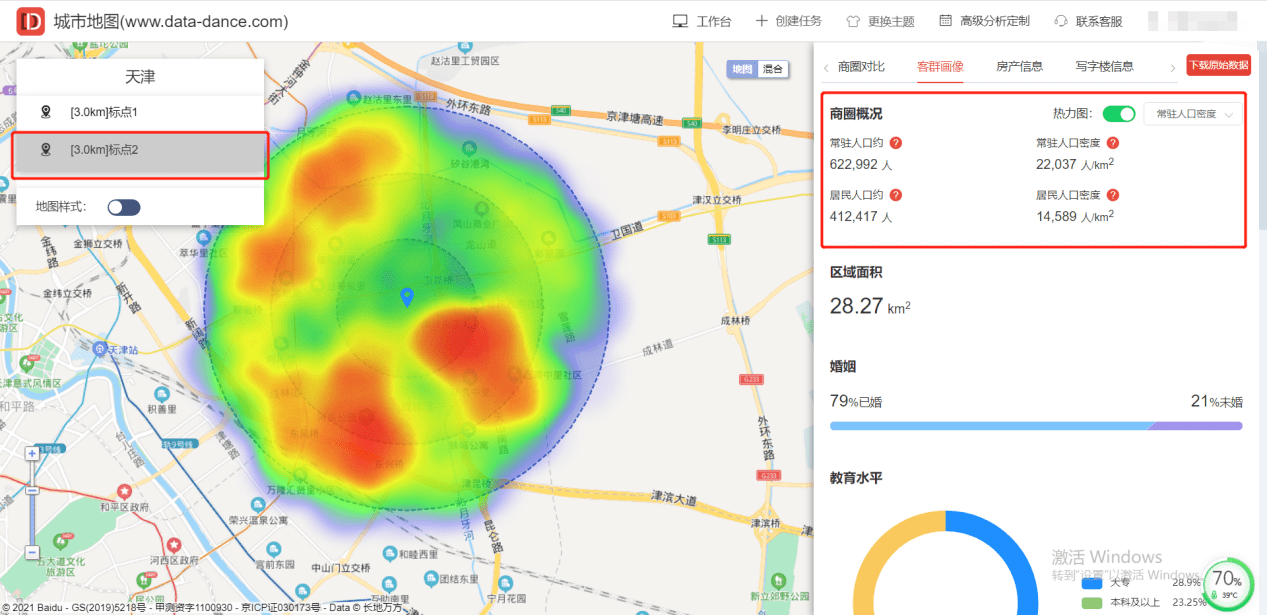Click the help icon beside 常驻人口密度
The width and height of the screenshot is (1267, 615).
pos(1112,143)
